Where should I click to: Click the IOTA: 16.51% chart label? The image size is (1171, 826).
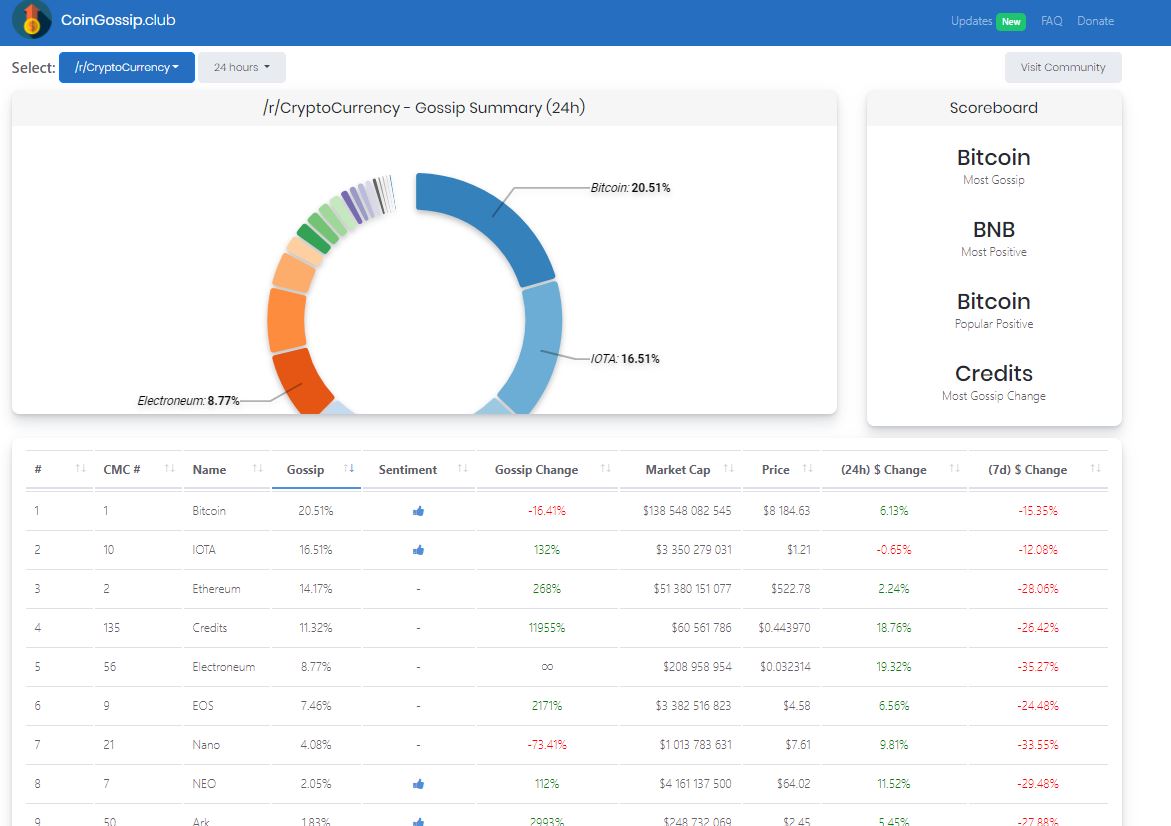pyautogui.click(x=625, y=358)
